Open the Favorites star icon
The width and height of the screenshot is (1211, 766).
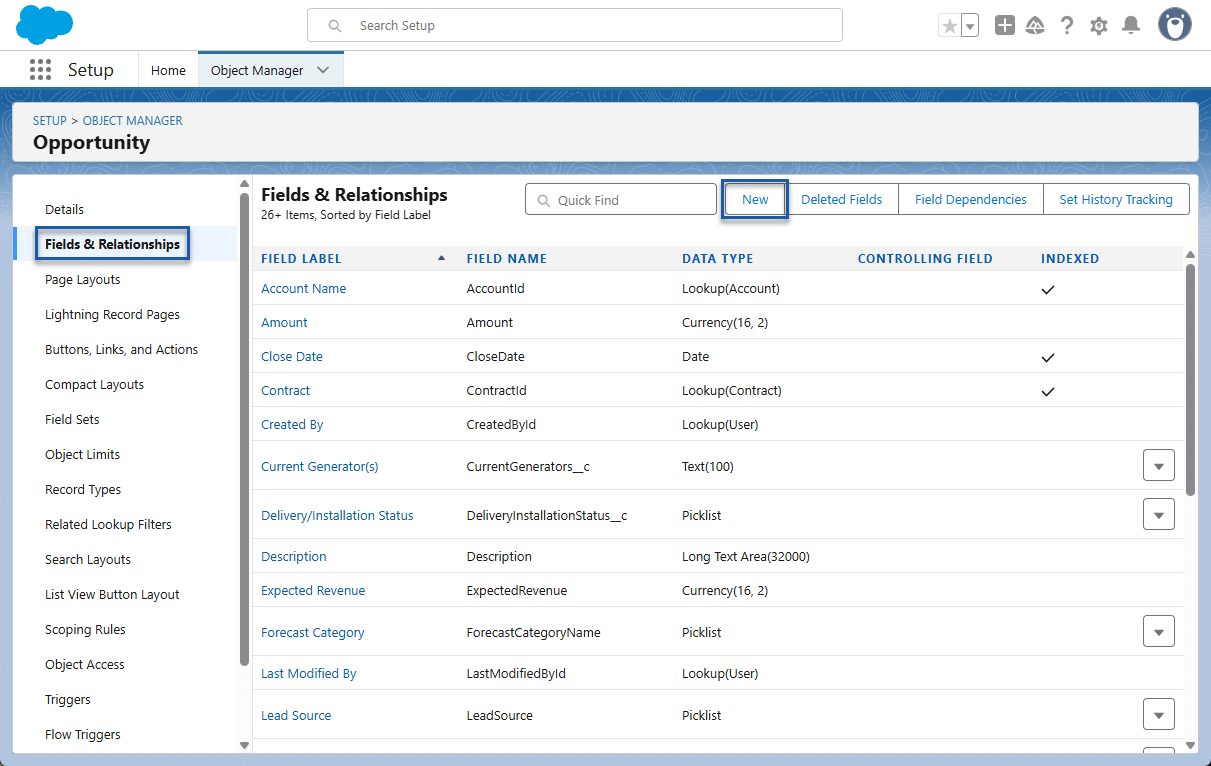tap(949, 26)
